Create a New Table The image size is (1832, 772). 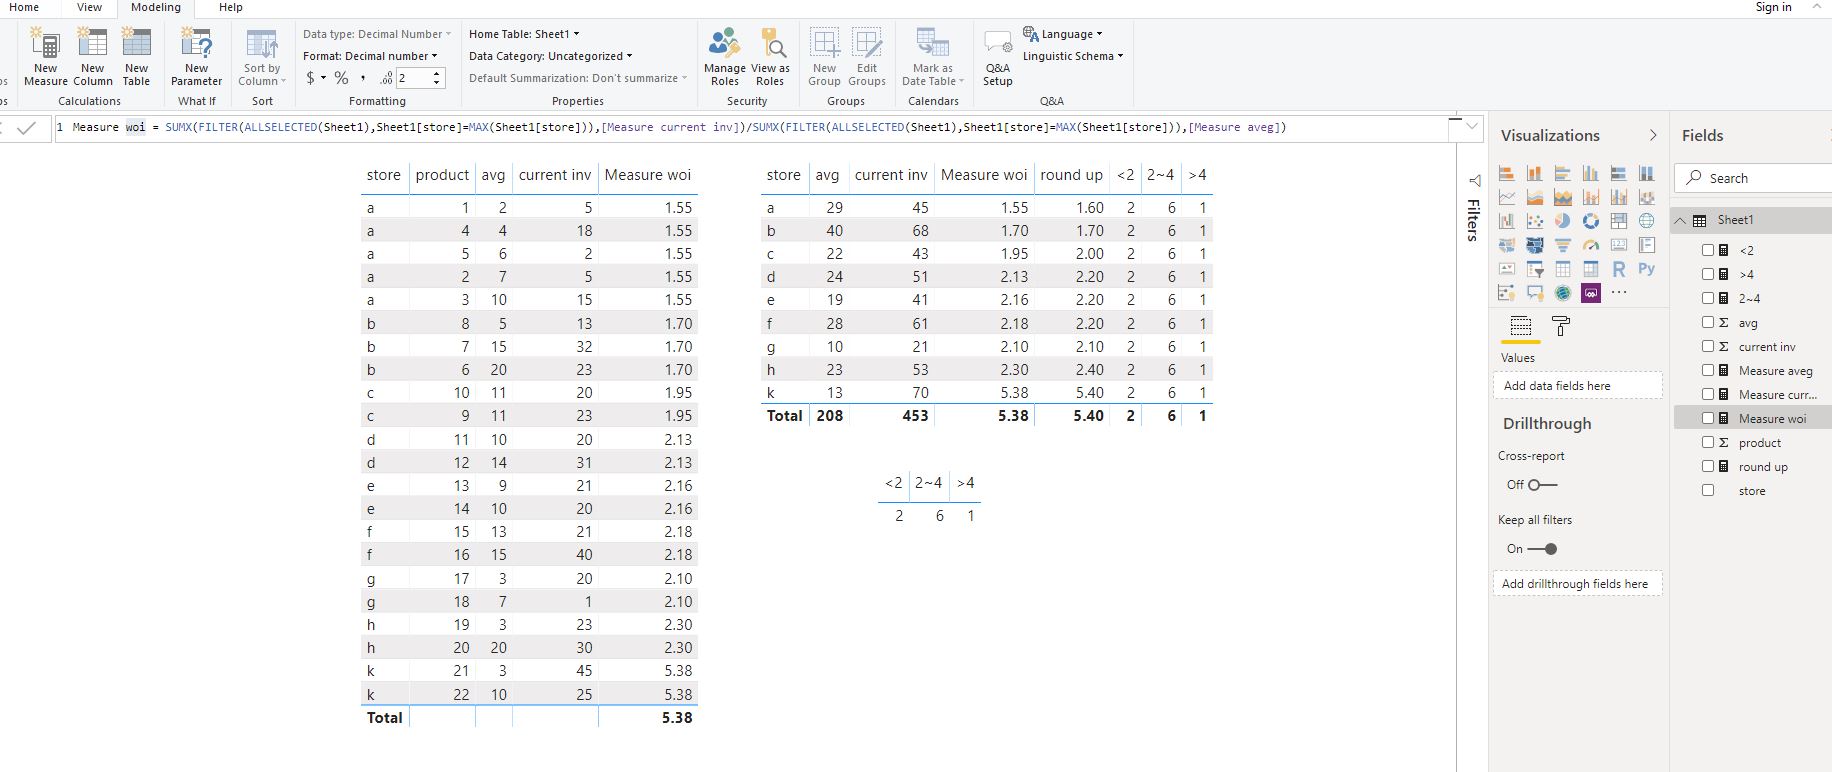(136, 57)
